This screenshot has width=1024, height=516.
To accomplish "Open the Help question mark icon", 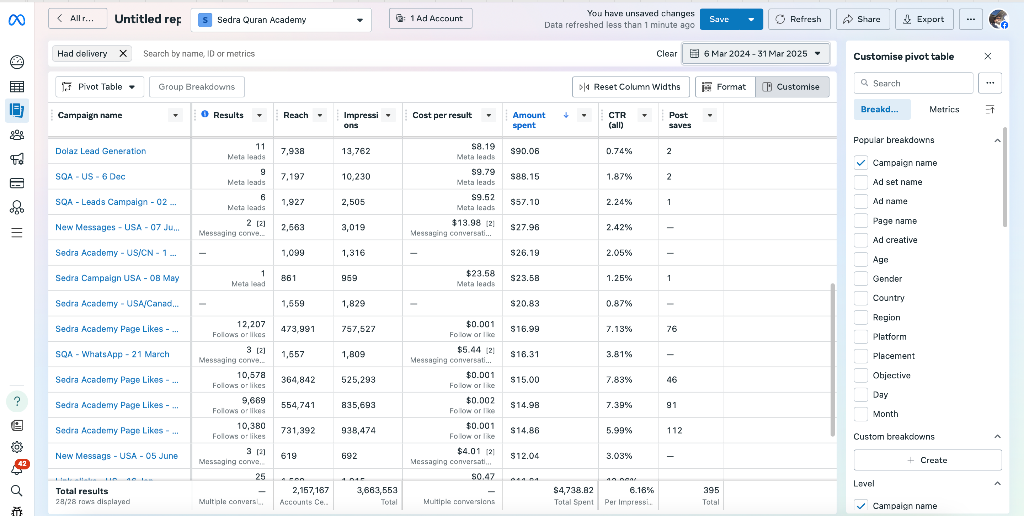I will 17,401.
